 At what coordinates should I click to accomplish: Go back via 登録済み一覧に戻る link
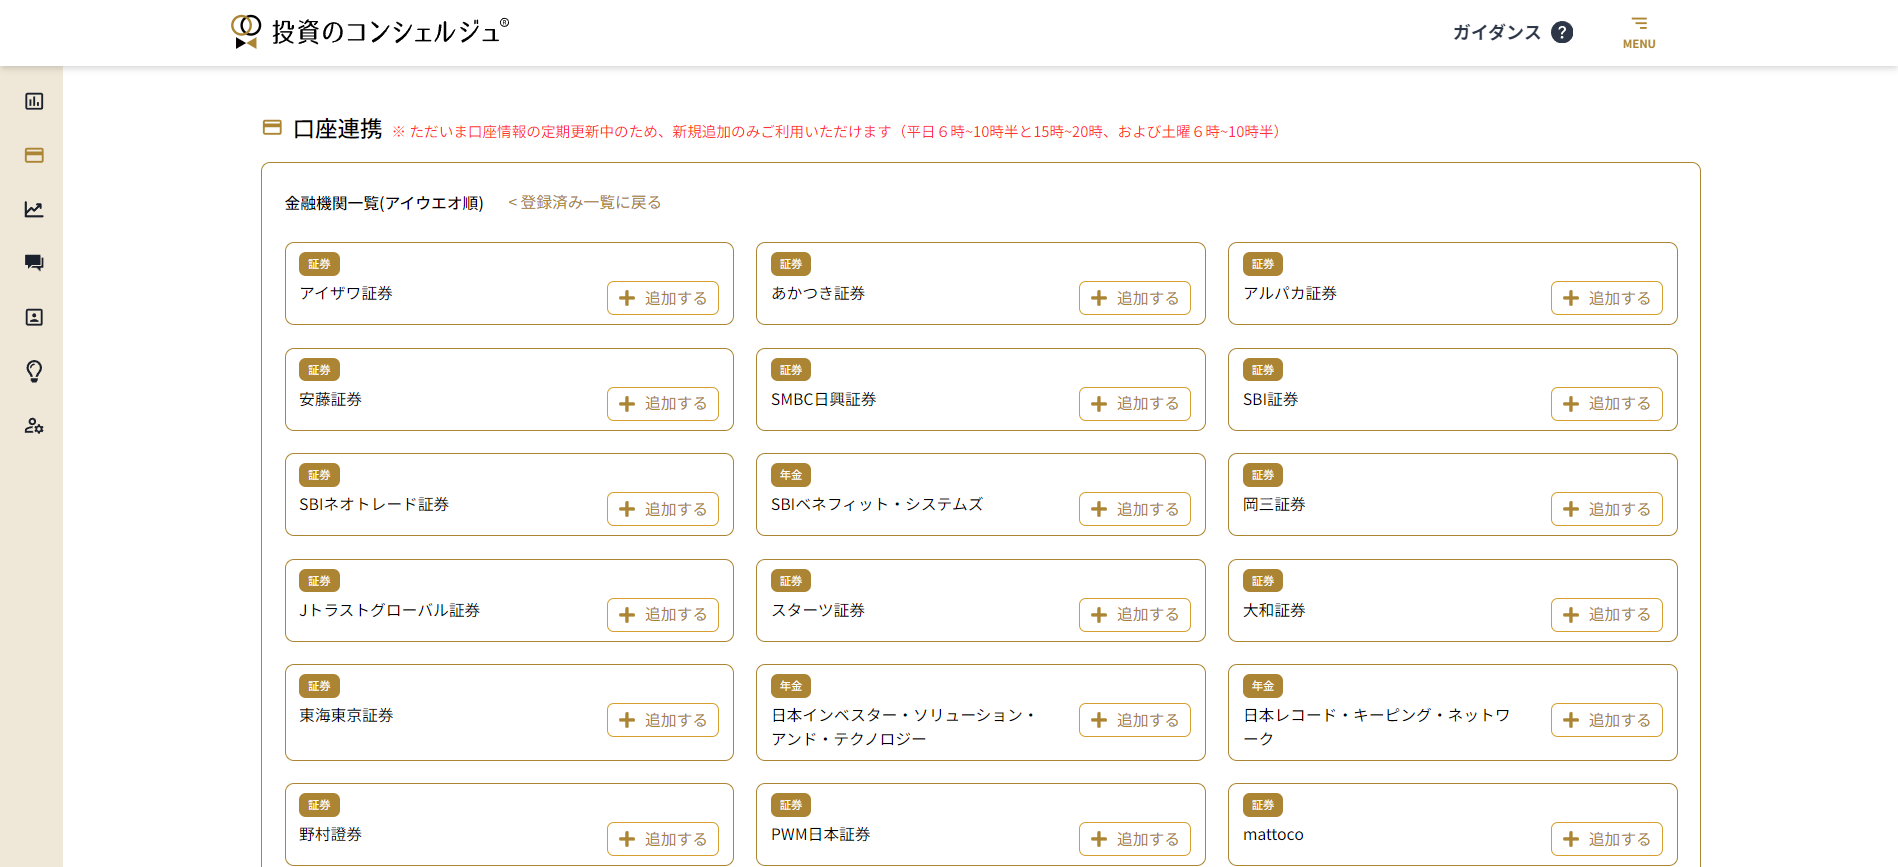pos(585,202)
